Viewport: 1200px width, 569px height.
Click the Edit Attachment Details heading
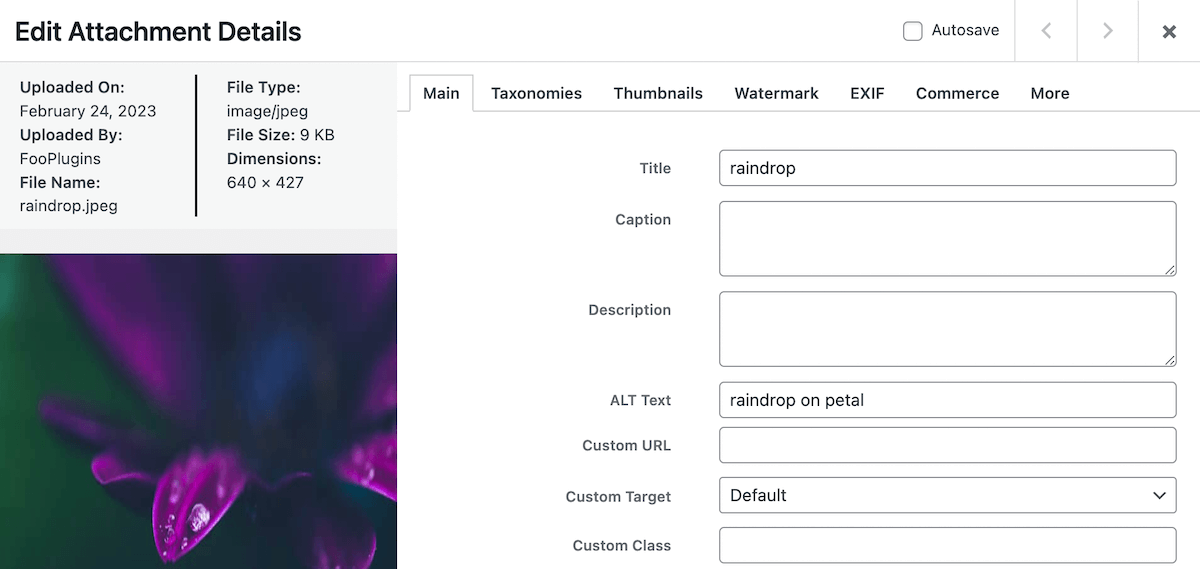pyautogui.click(x=158, y=31)
